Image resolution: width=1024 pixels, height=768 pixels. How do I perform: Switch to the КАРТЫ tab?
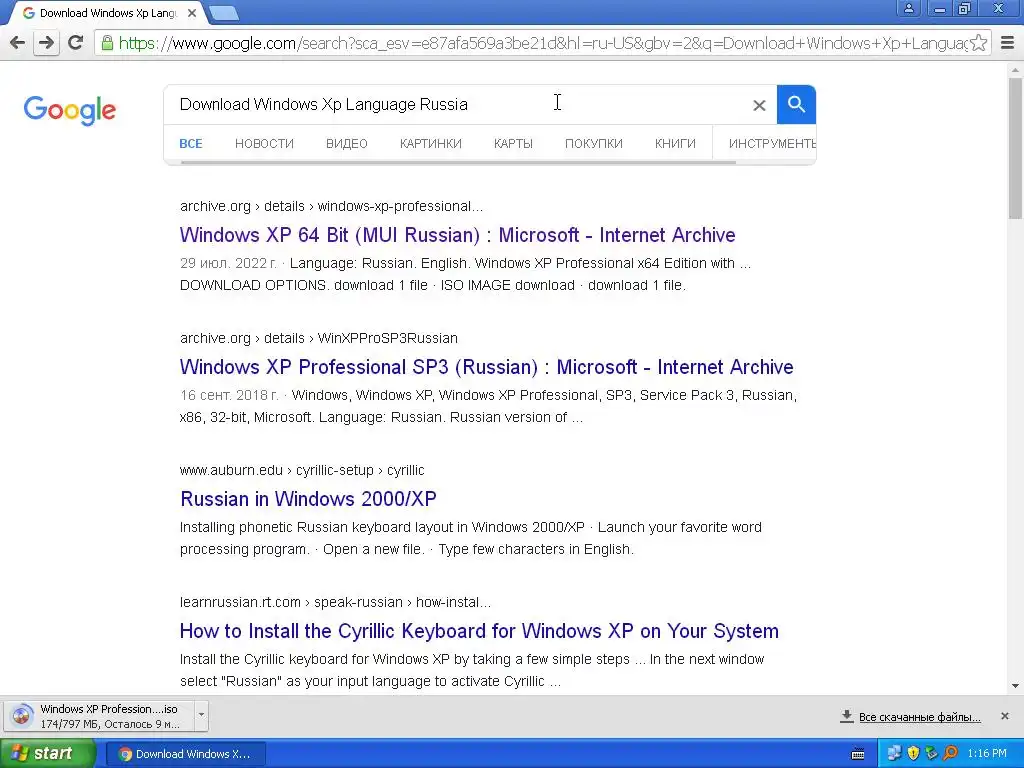tap(513, 144)
